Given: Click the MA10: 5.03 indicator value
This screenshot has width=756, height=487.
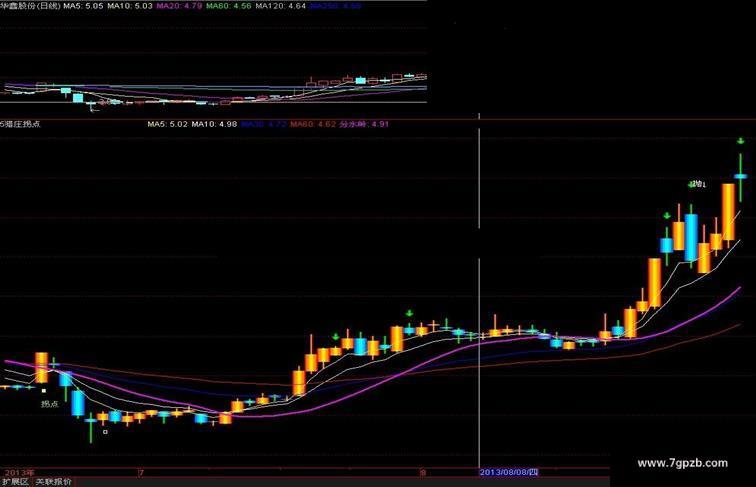Looking at the screenshot, I should pyautogui.click(x=130, y=6).
